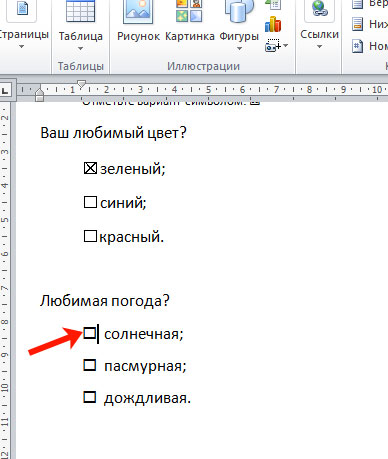The width and height of the screenshot is (388, 459).
Task: Click the word 'пасмурная;'
Action: (x=145, y=366)
